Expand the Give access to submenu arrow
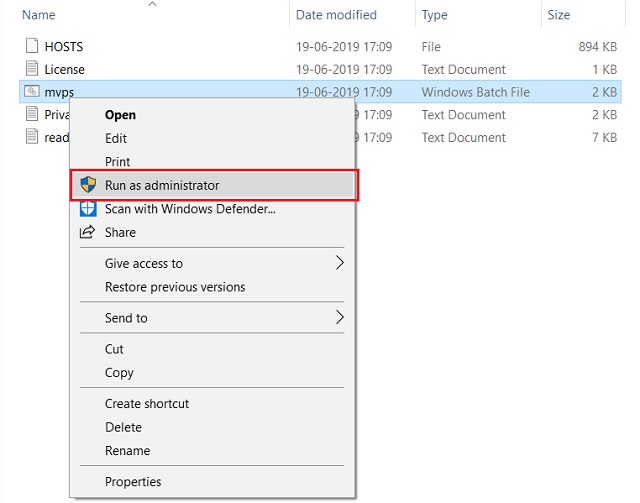The width and height of the screenshot is (640, 503). tap(340, 263)
